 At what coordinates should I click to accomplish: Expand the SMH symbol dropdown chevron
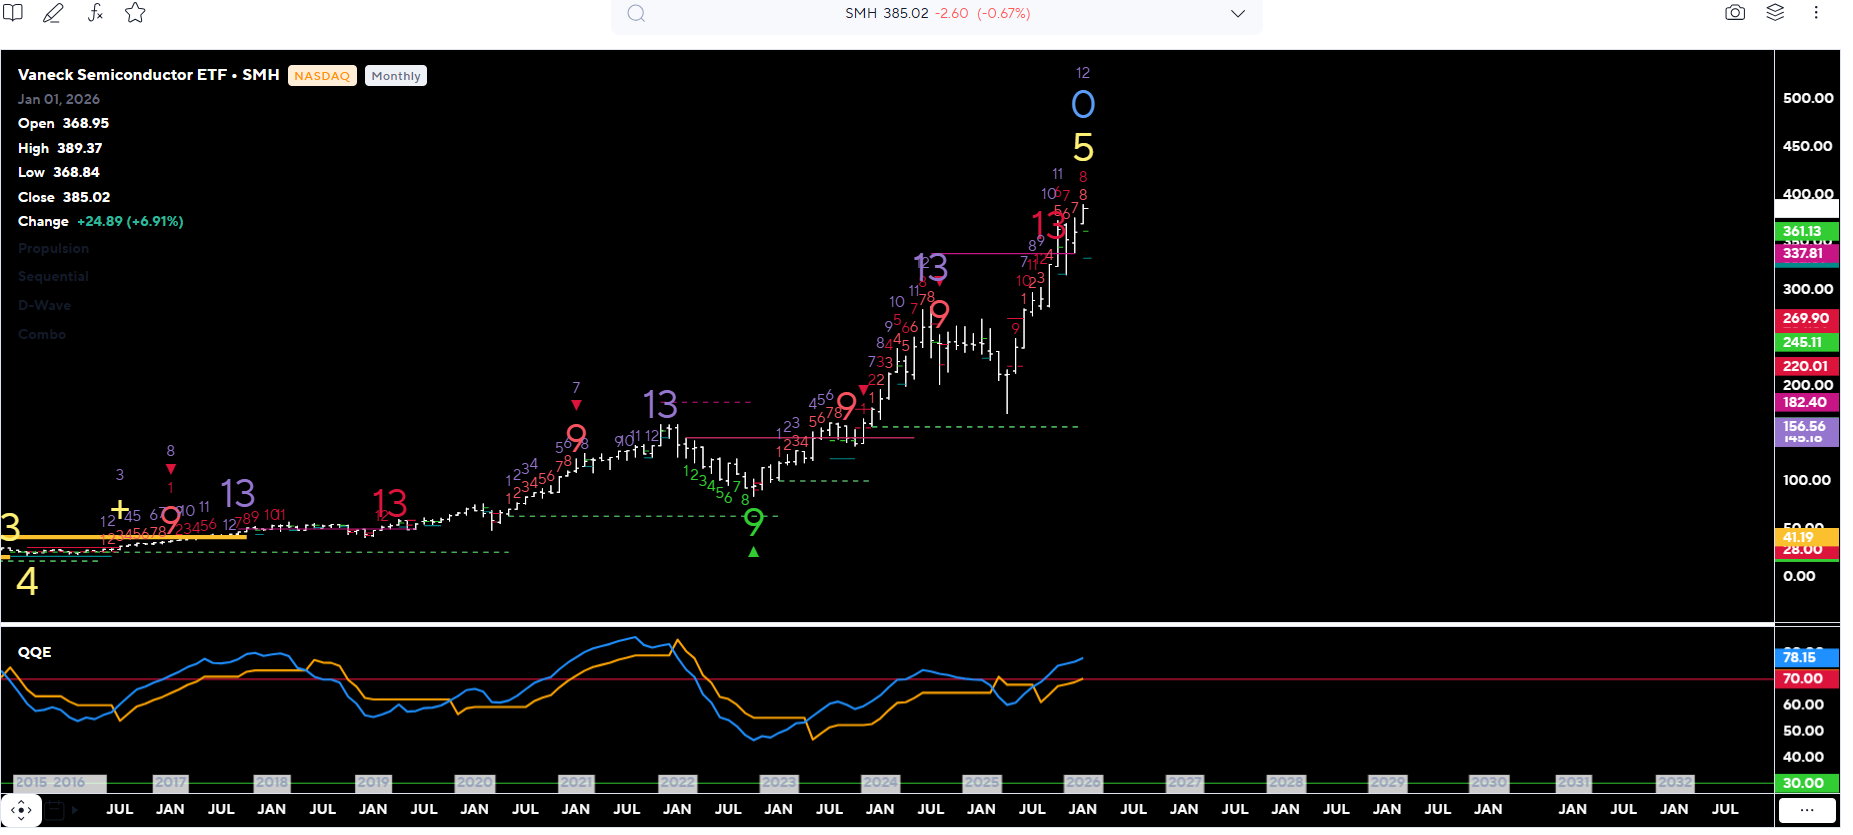pyautogui.click(x=1238, y=14)
